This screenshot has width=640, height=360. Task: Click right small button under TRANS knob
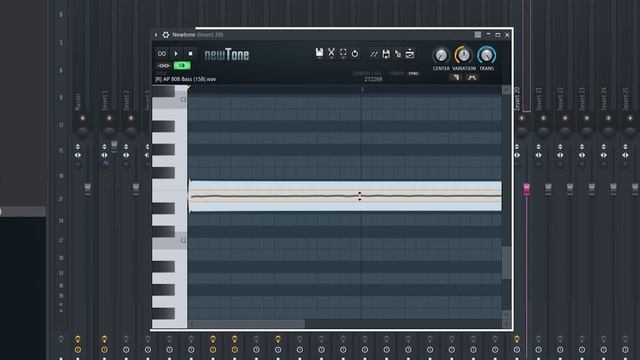472,77
